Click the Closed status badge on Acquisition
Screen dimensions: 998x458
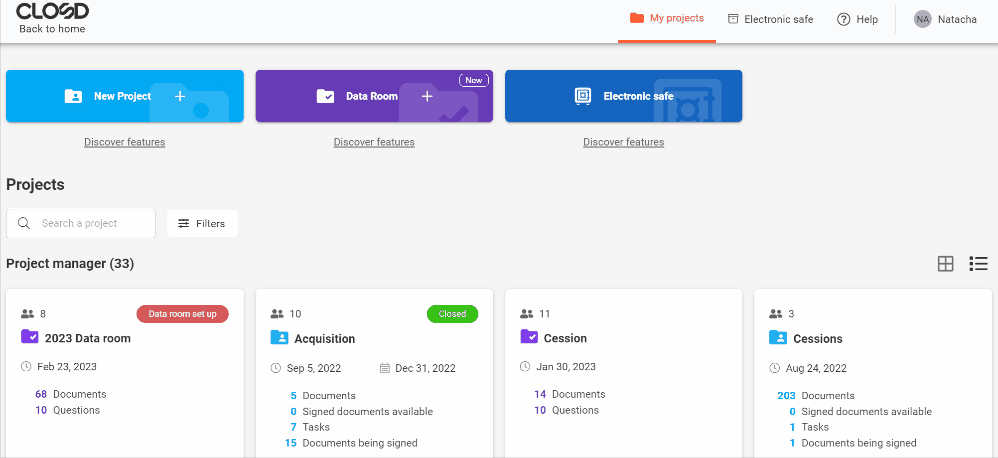click(452, 314)
